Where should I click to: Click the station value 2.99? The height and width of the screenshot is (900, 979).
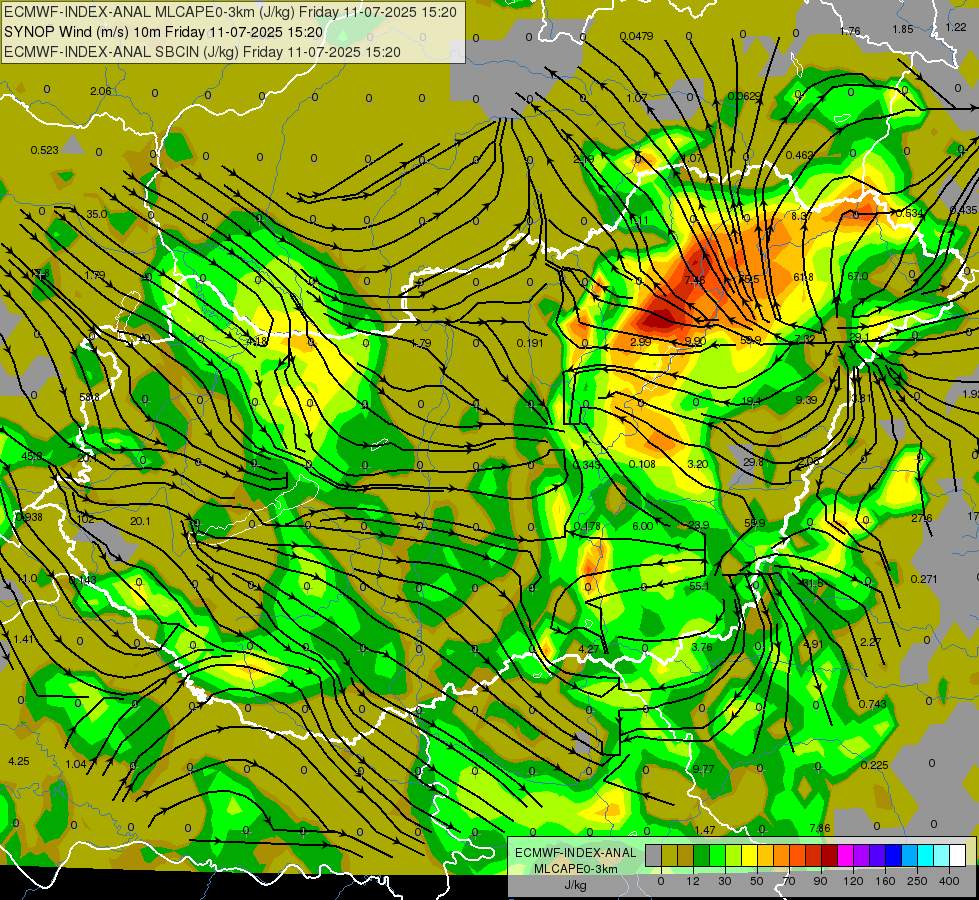[x=641, y=342]
